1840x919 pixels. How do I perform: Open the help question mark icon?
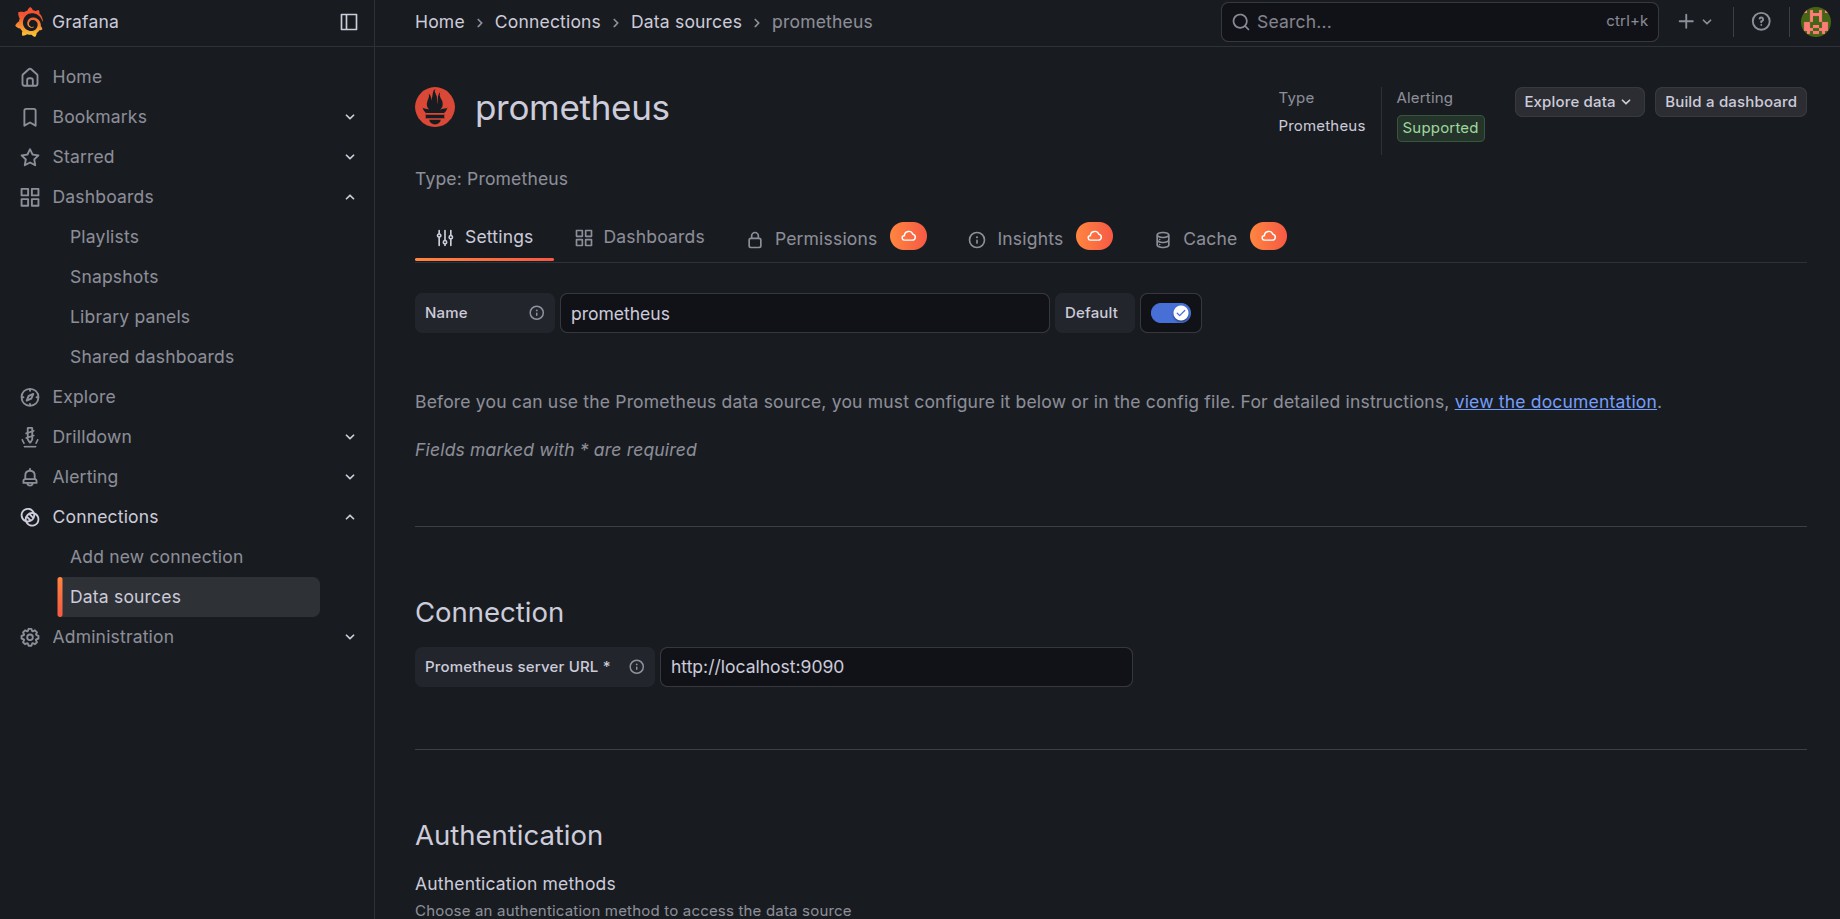coord(1761,22)
